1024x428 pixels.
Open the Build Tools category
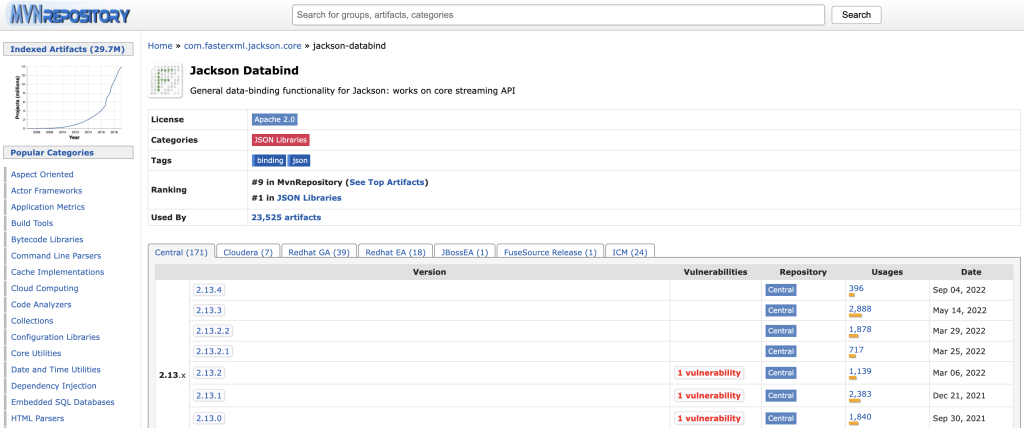click(32, 223)
